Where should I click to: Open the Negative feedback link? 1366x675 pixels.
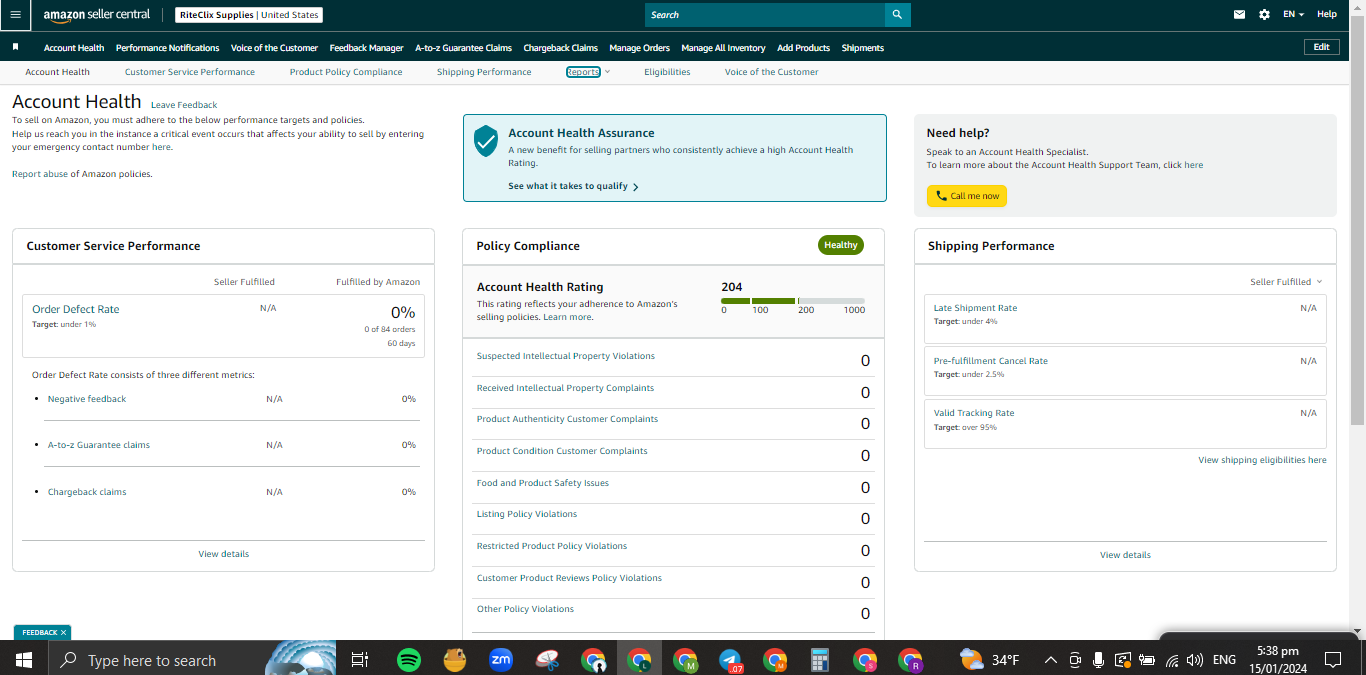click(x=87, y=399)
